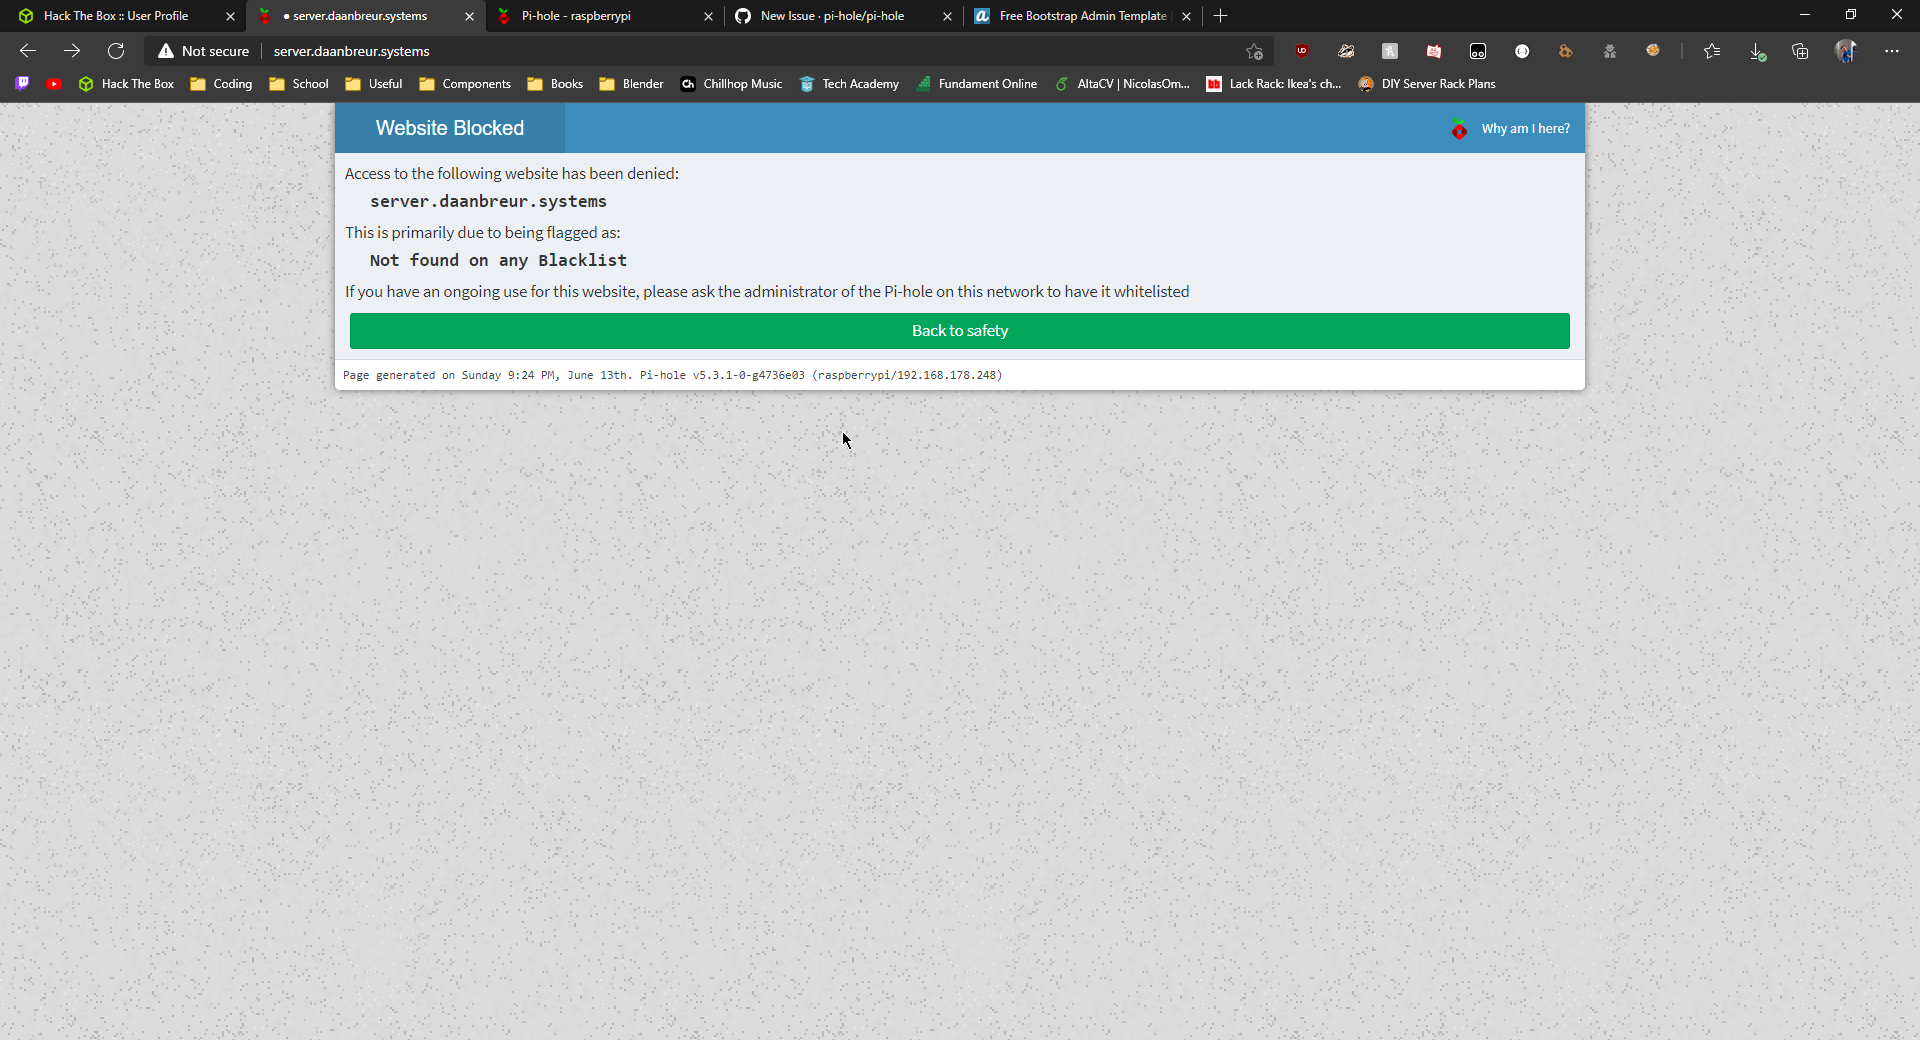Click the Not secure warning icon

166,51
